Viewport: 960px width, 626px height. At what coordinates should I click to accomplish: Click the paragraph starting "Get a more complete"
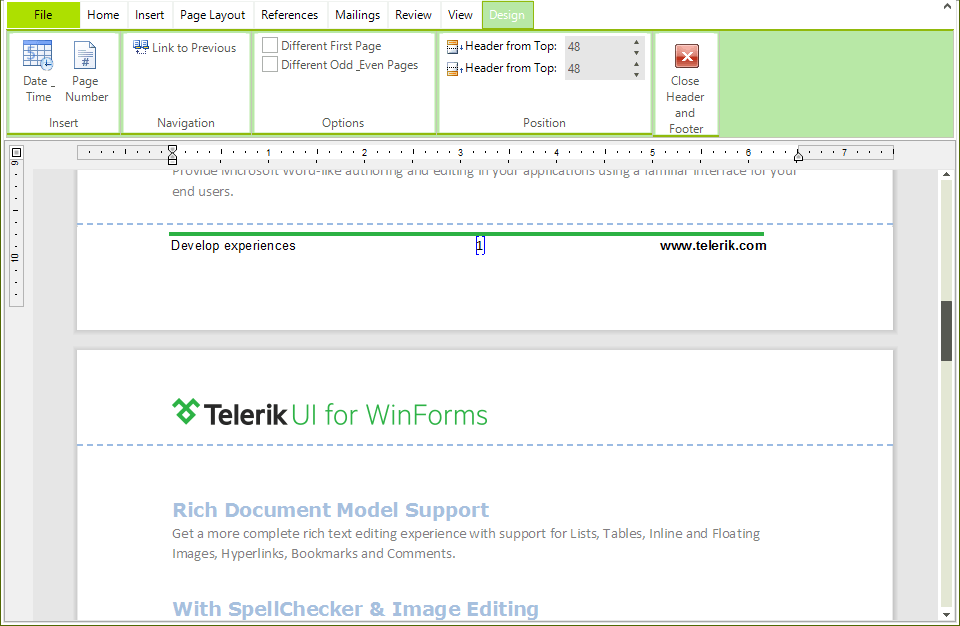click(x=466, y=543)
